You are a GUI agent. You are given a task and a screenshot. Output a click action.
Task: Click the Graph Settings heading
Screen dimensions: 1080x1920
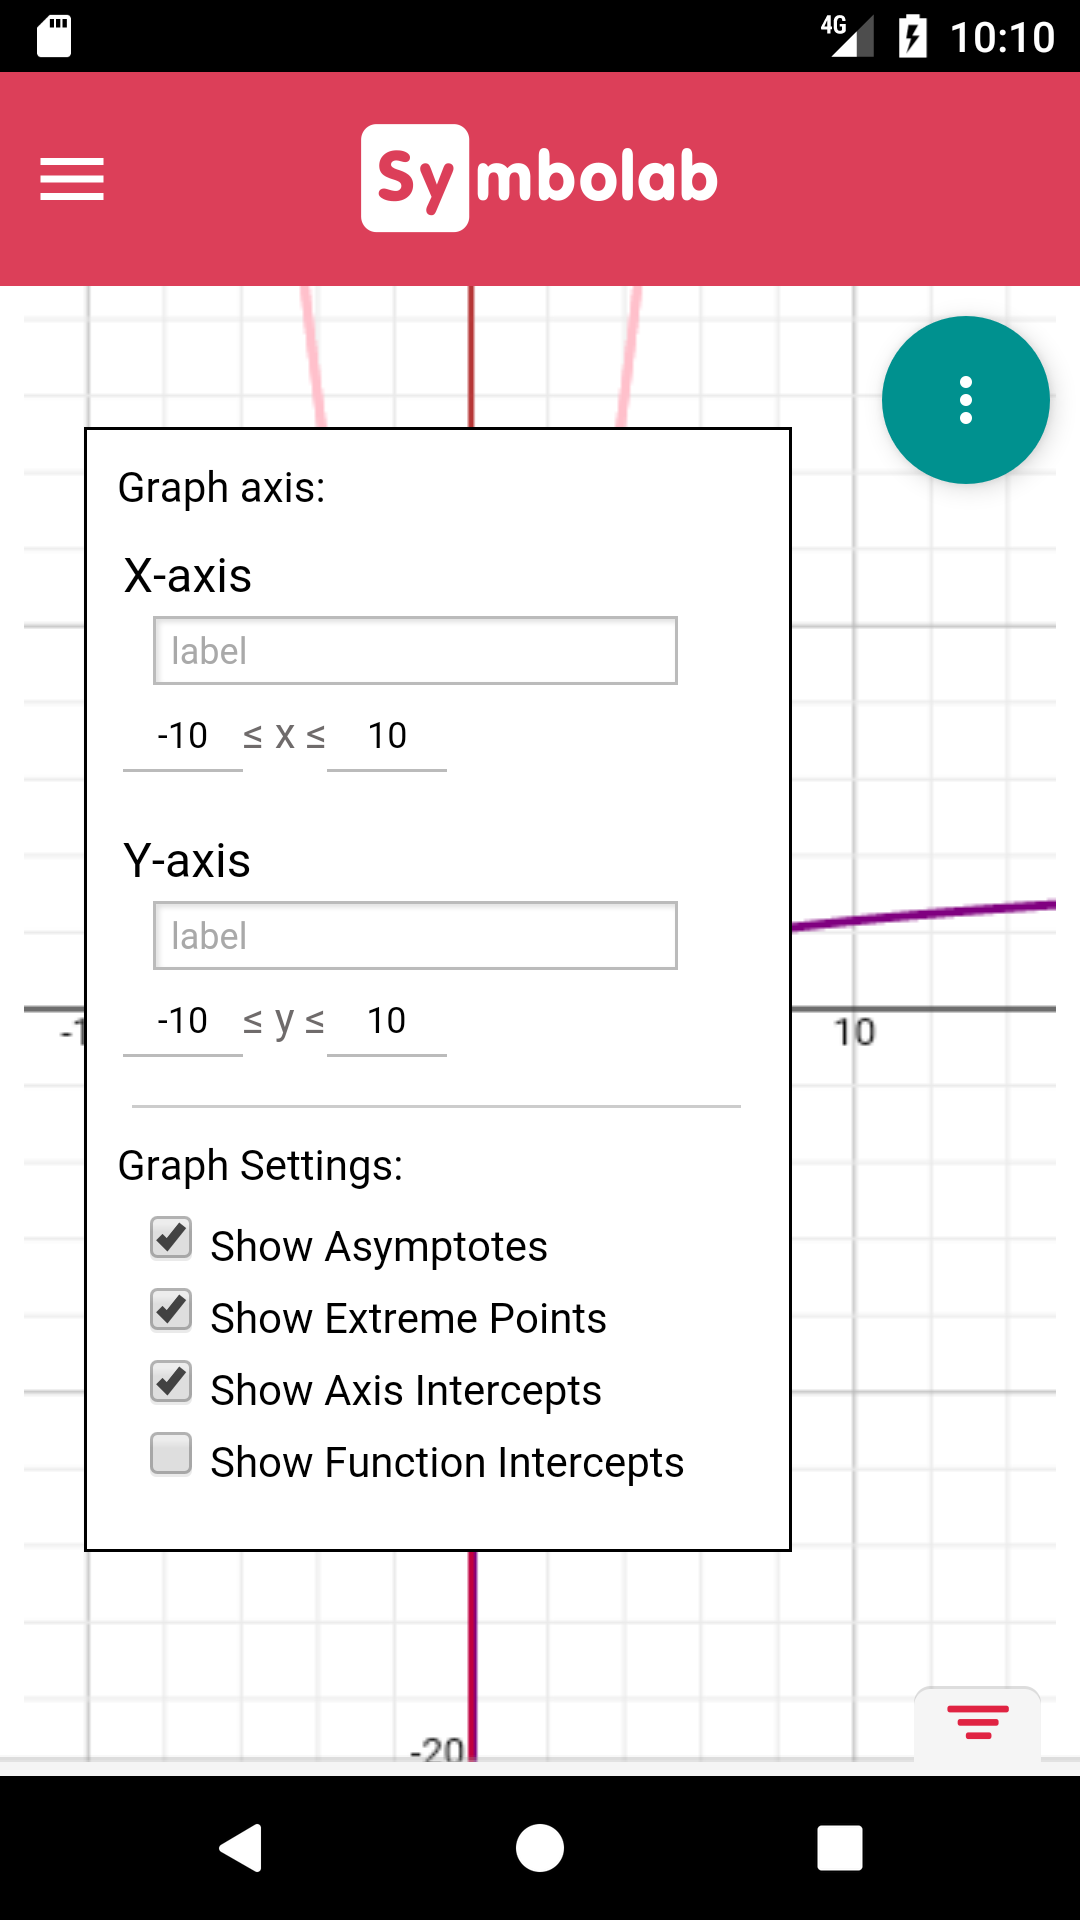click(x=262, y=1165)
